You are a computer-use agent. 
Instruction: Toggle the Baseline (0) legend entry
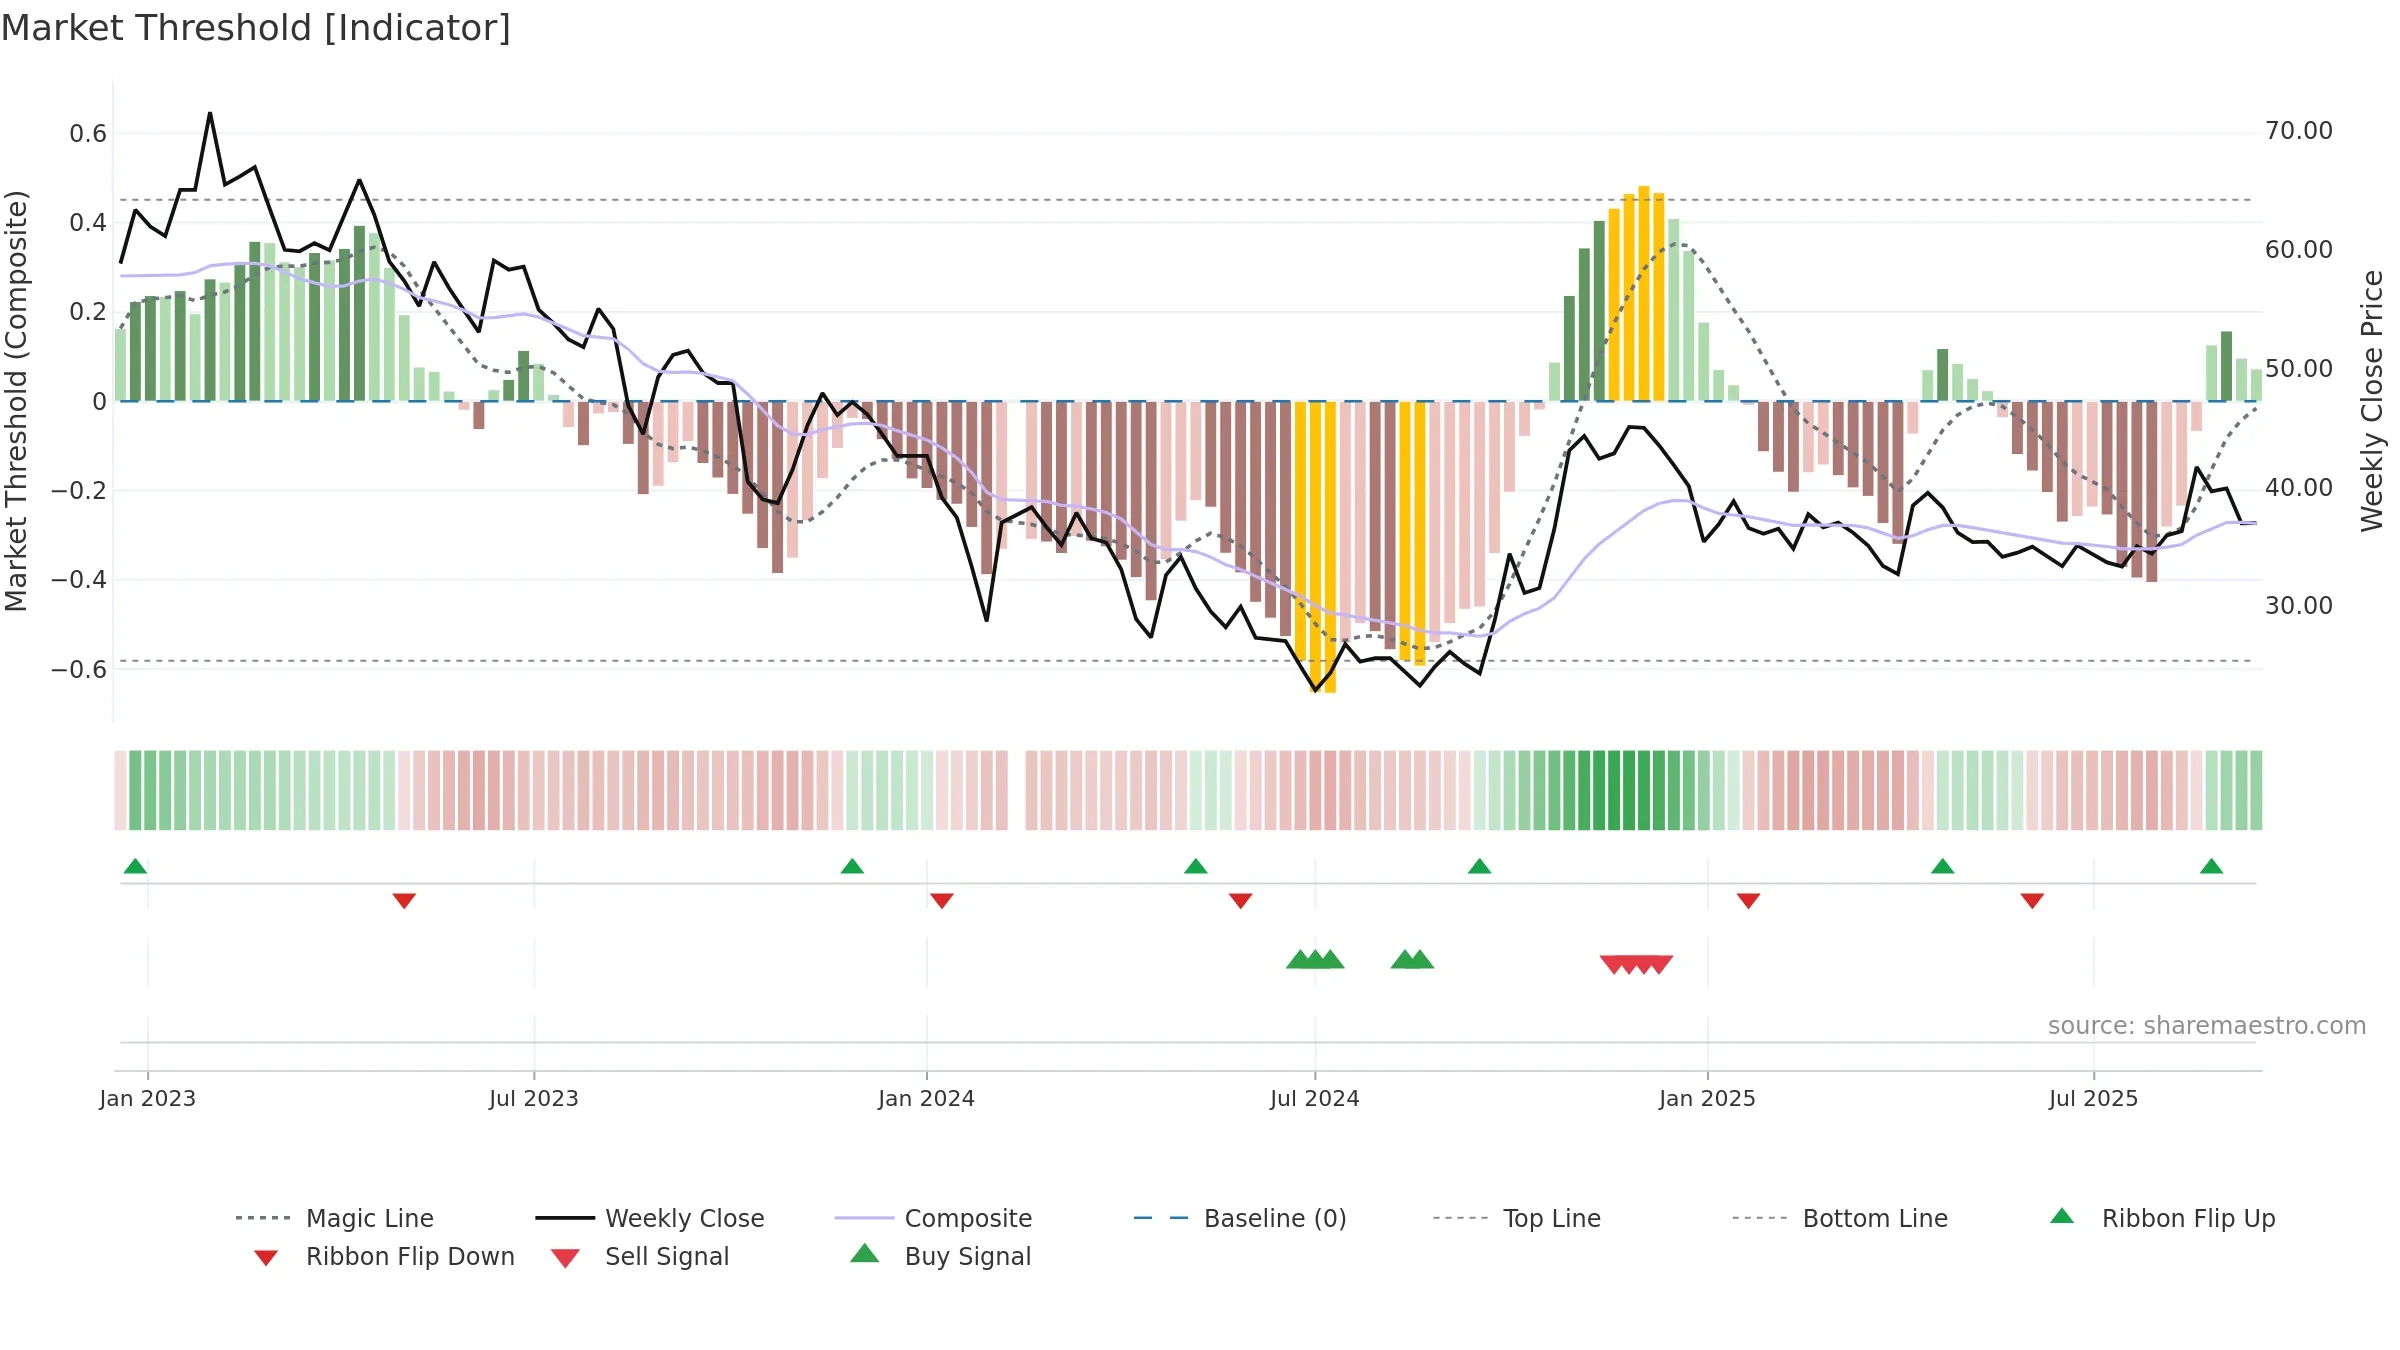[x=1240, y=1218]
